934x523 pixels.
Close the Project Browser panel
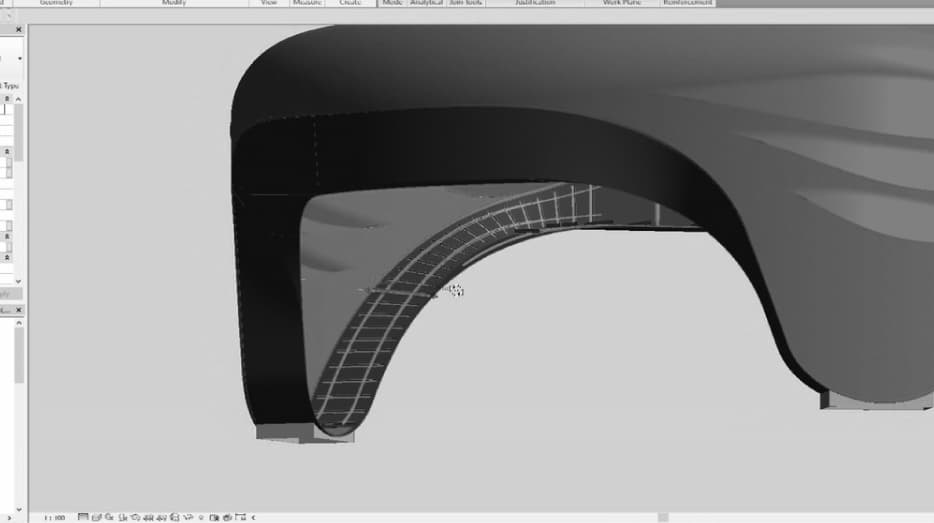coord(18,310)
